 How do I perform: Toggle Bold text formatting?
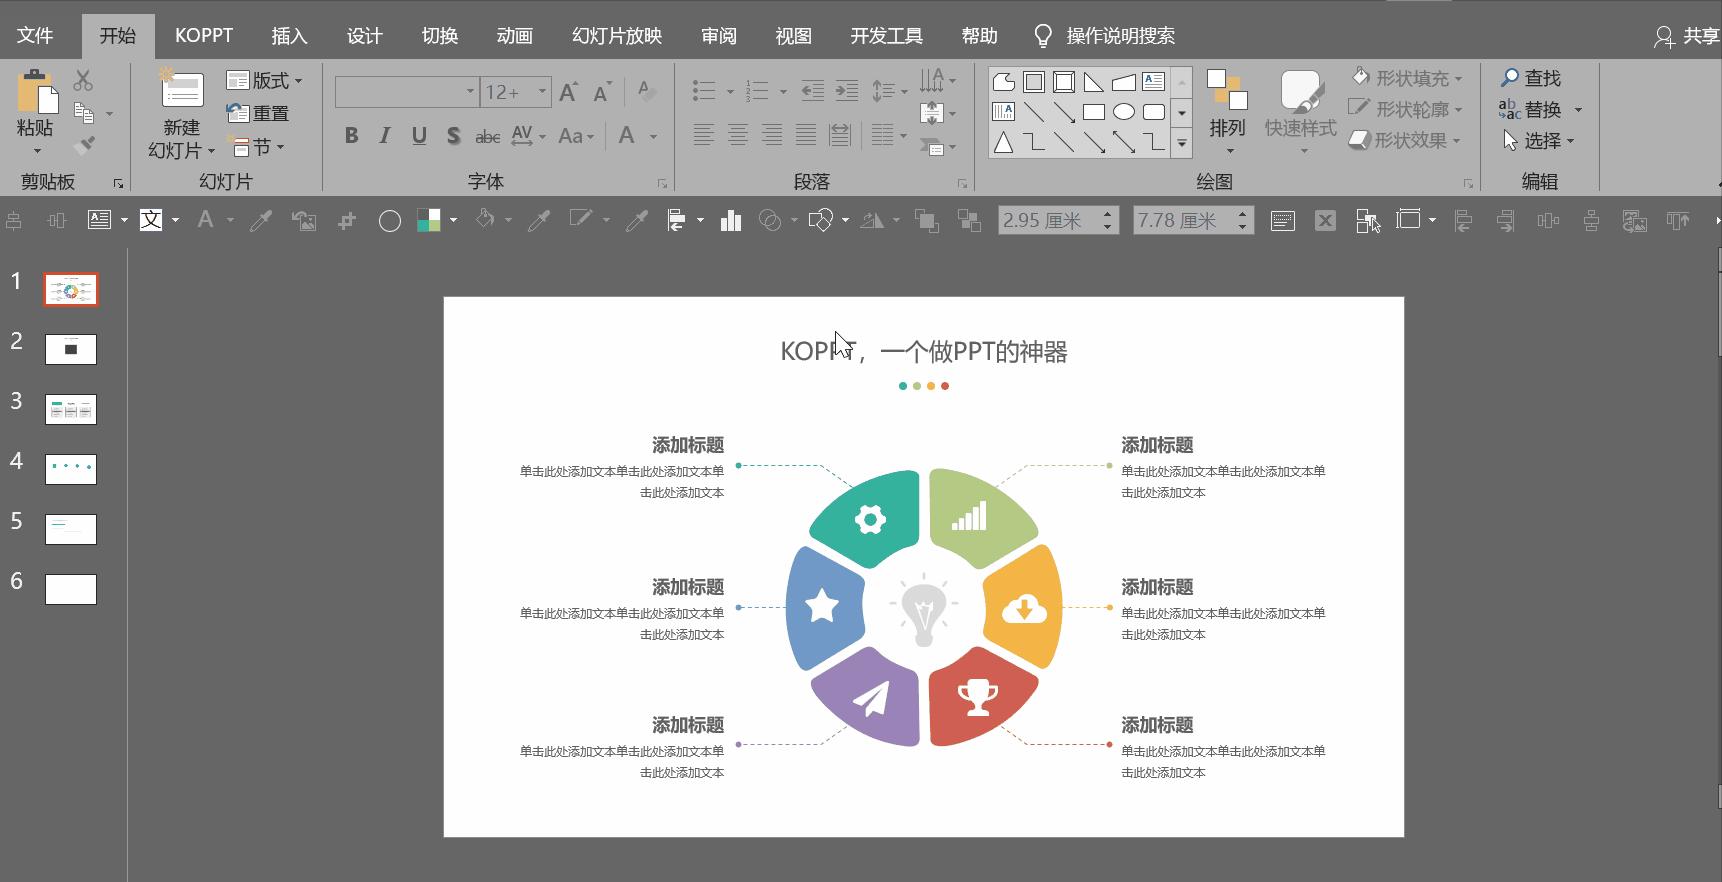click(351, 136)
